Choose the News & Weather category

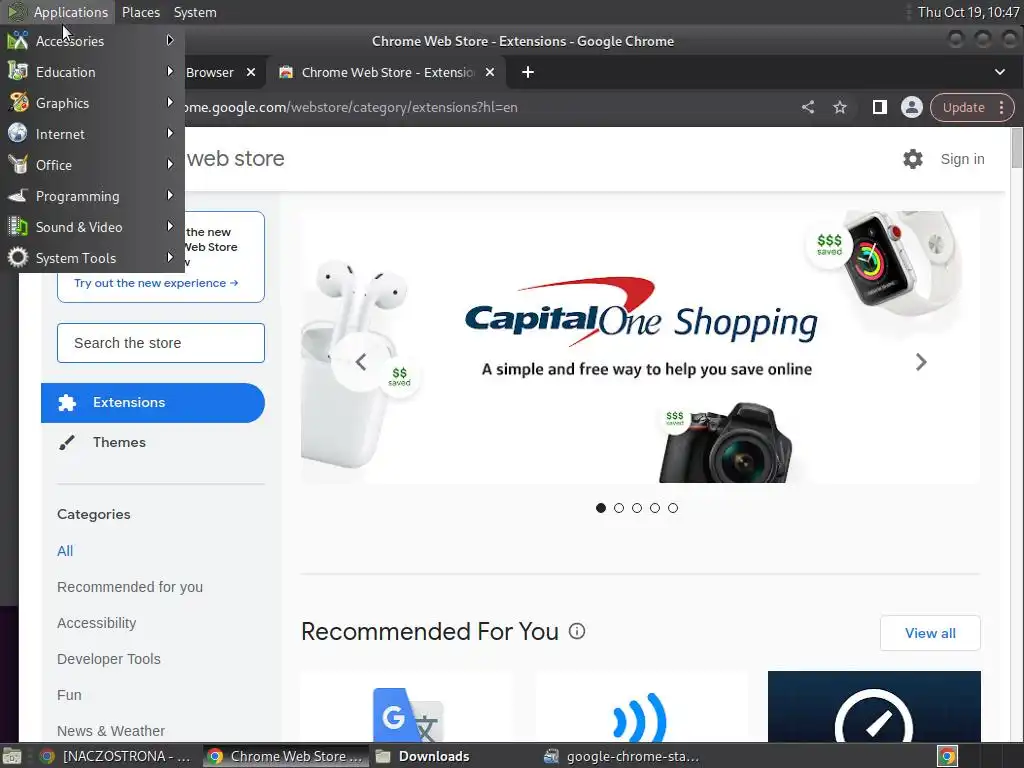point(110,730)
